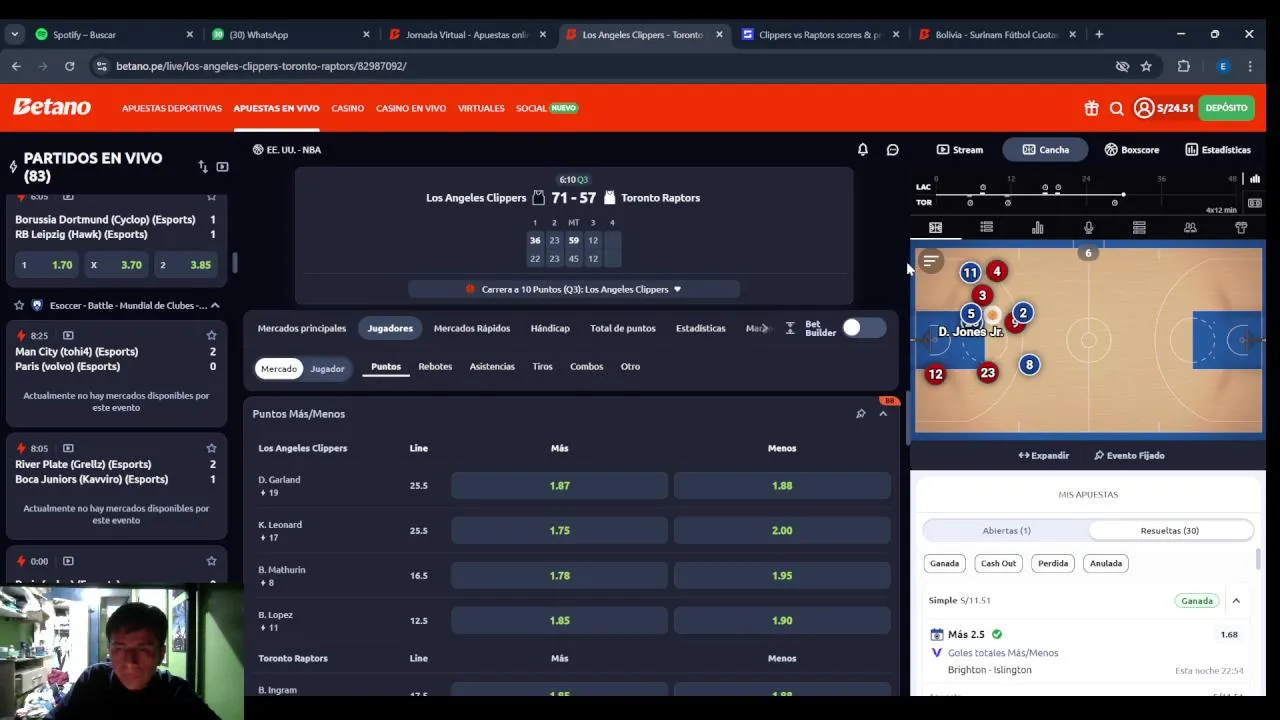Open the play-by-play list icon tab
This screenshot has width=1280, height=720.
(986, 228)
